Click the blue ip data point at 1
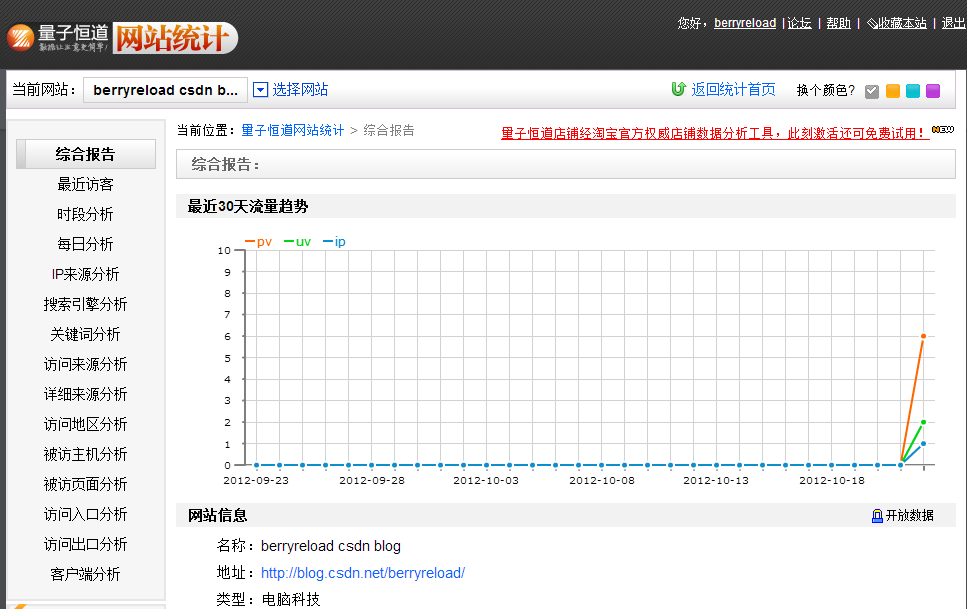The image size is (967, 609). (x=923, y=444)
